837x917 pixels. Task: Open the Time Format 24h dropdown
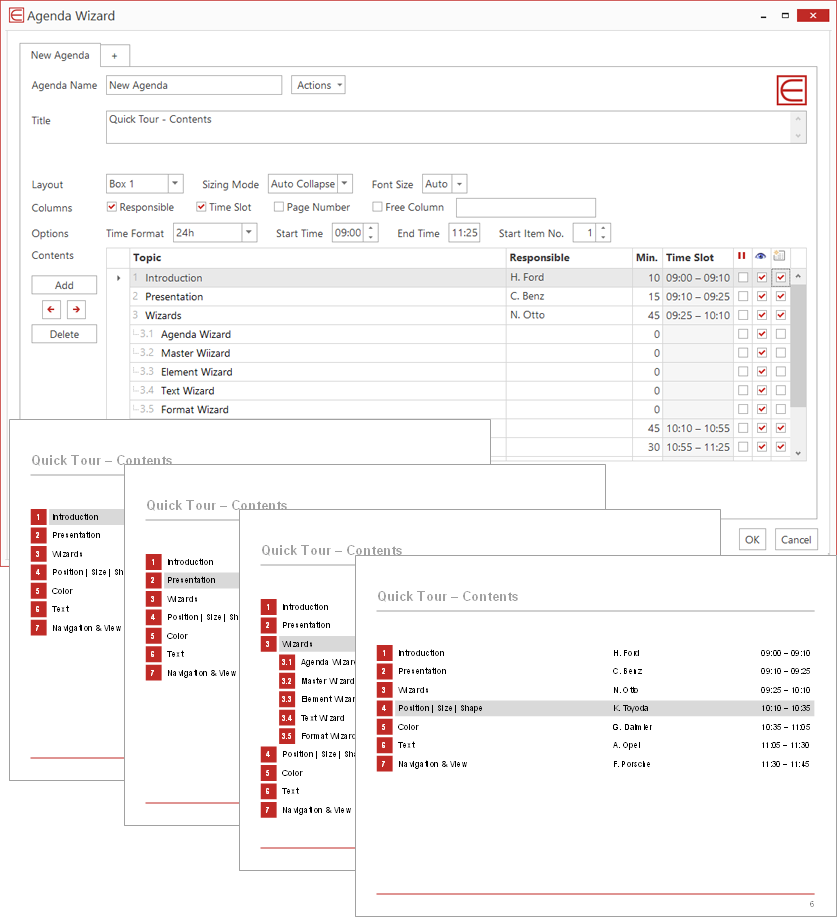click(x=249, y=233)
